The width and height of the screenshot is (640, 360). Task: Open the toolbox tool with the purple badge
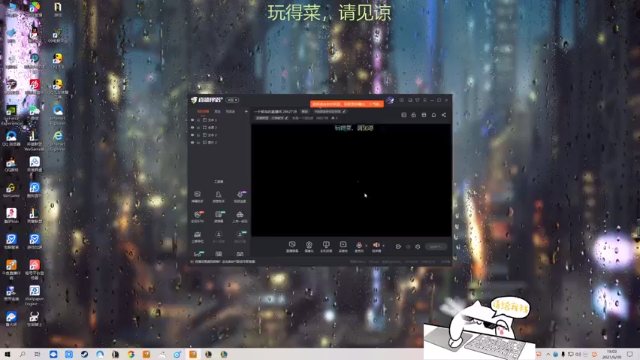[x=240, y=196]
